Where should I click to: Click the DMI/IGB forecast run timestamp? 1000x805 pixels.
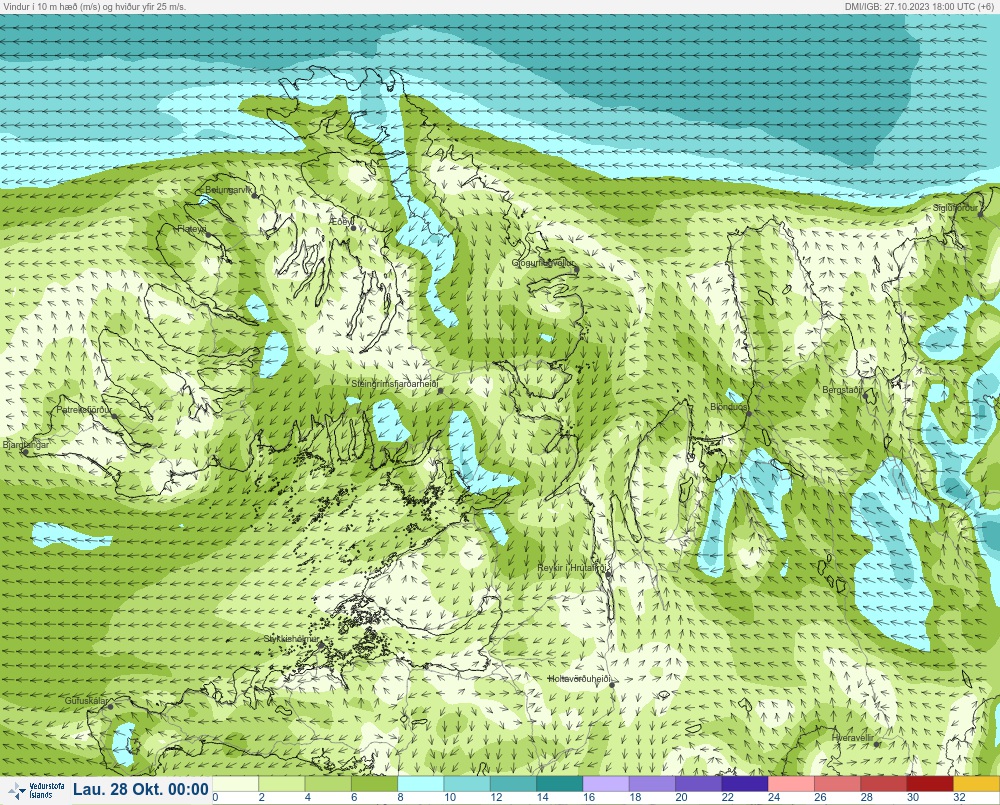[x=920, y=6]
